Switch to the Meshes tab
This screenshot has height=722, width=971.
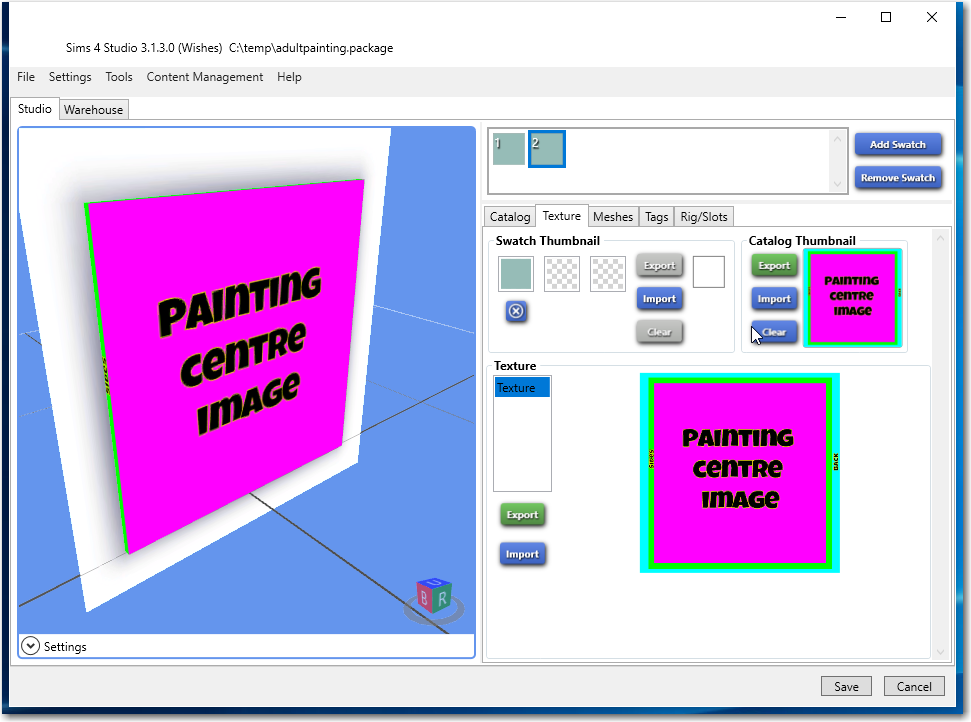pyautogui.click(x=613, y=216)
